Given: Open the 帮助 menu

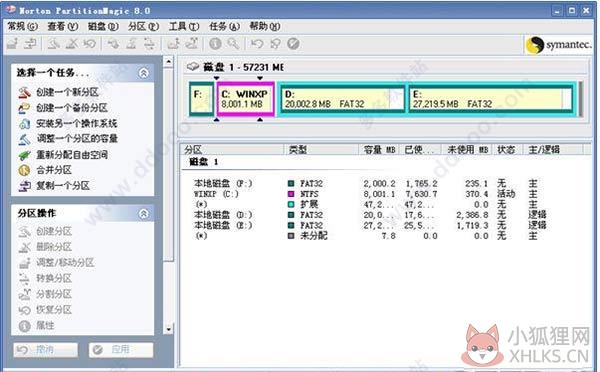Looking at the screenshot, I should coord(265,26).
